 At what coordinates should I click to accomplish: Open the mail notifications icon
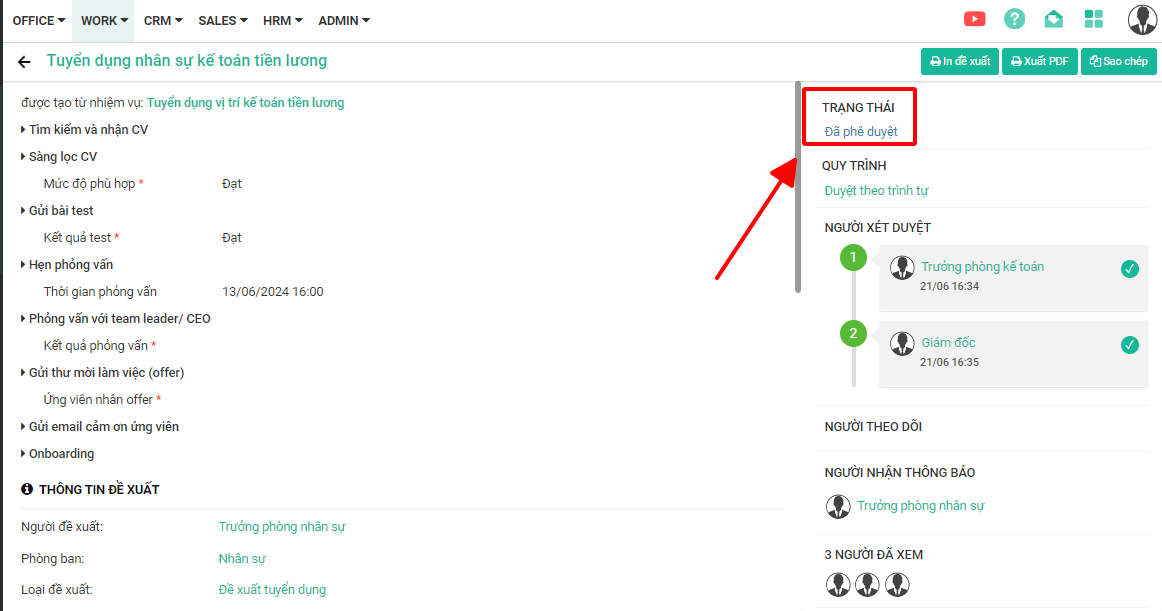tap(1053, 19)
